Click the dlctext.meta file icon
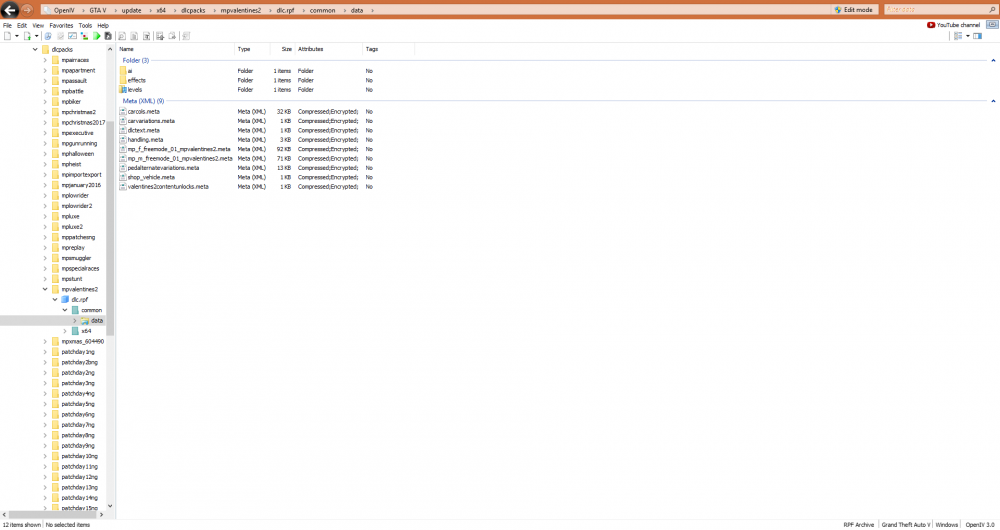This screenshot has width=1000, height=530. [123, 130]
